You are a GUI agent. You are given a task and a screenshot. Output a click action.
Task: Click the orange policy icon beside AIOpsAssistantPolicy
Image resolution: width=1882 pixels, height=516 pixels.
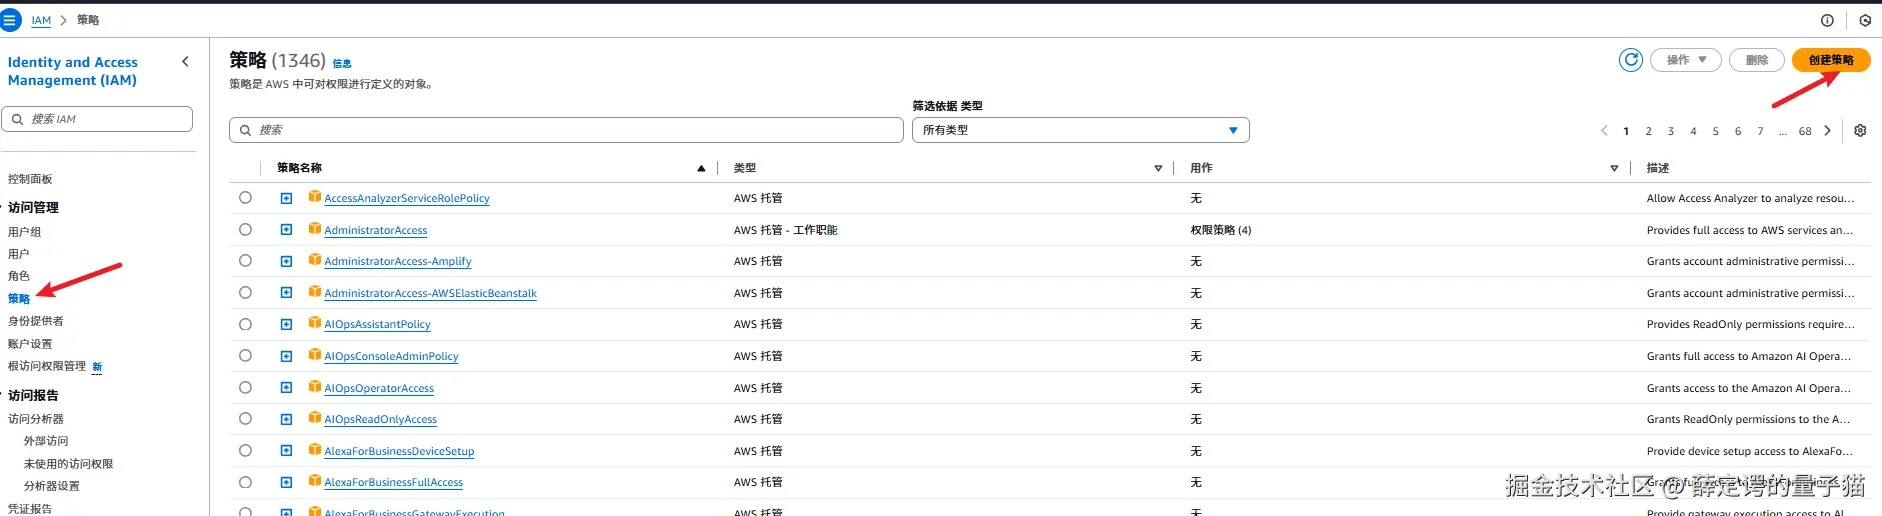[315, 323]
